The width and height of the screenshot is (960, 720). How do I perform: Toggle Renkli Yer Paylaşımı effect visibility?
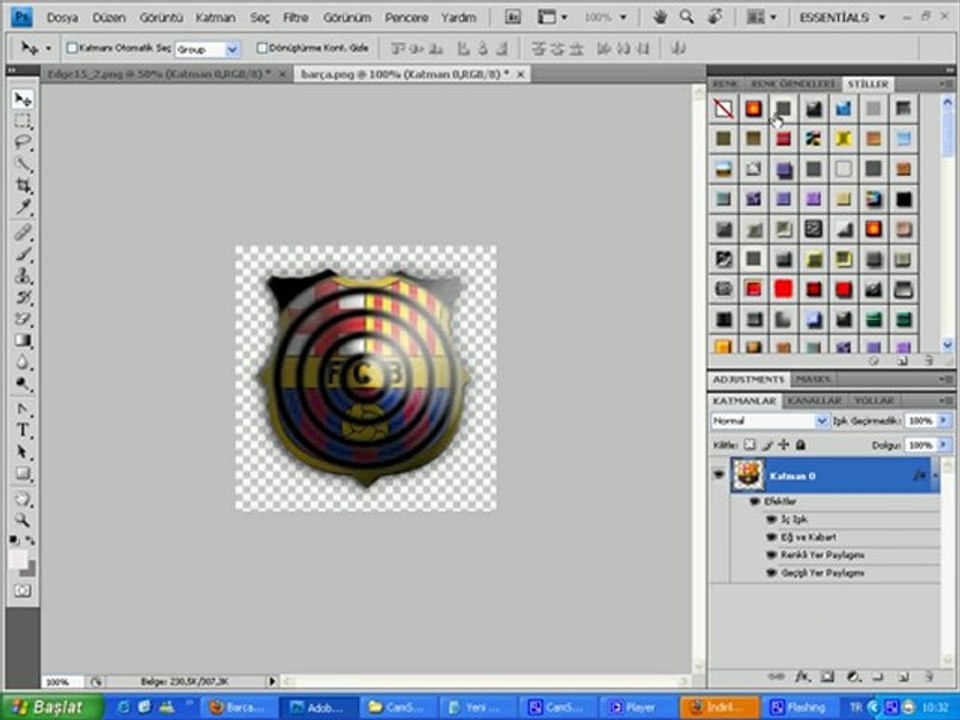click(771, 555)
